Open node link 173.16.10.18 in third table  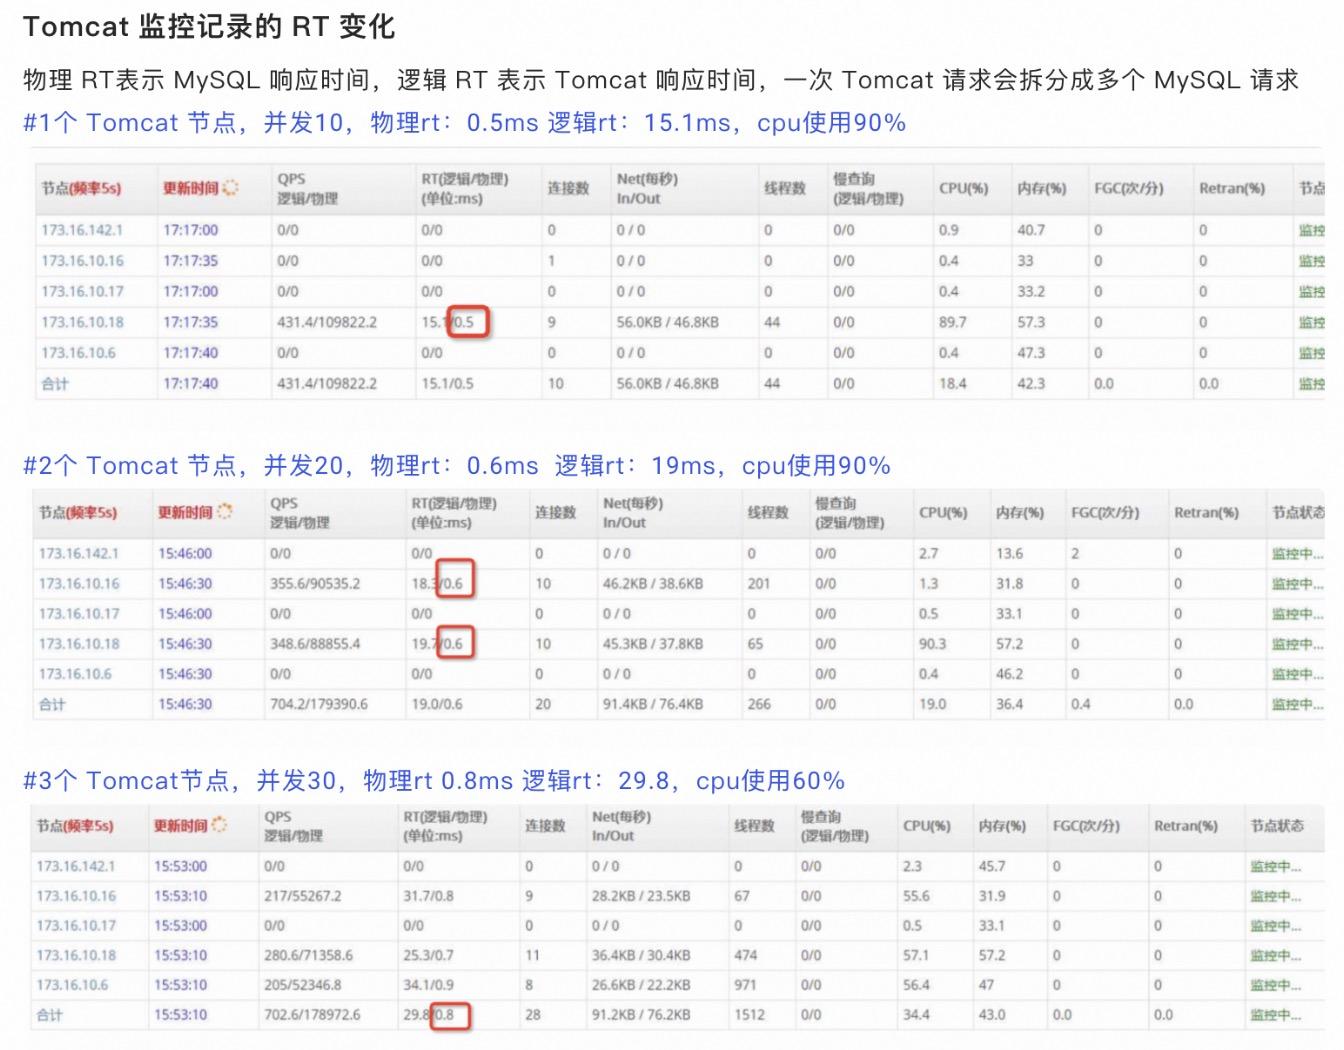(79, 955)
